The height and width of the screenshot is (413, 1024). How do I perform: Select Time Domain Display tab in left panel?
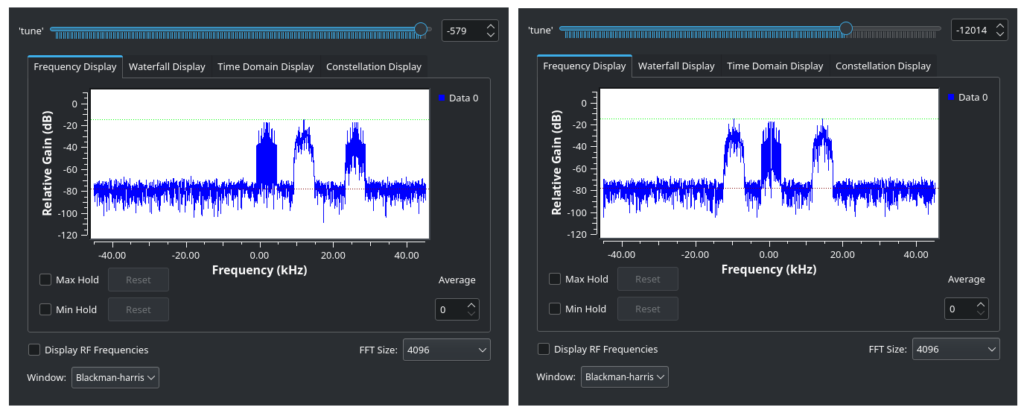tap(266, 67)
